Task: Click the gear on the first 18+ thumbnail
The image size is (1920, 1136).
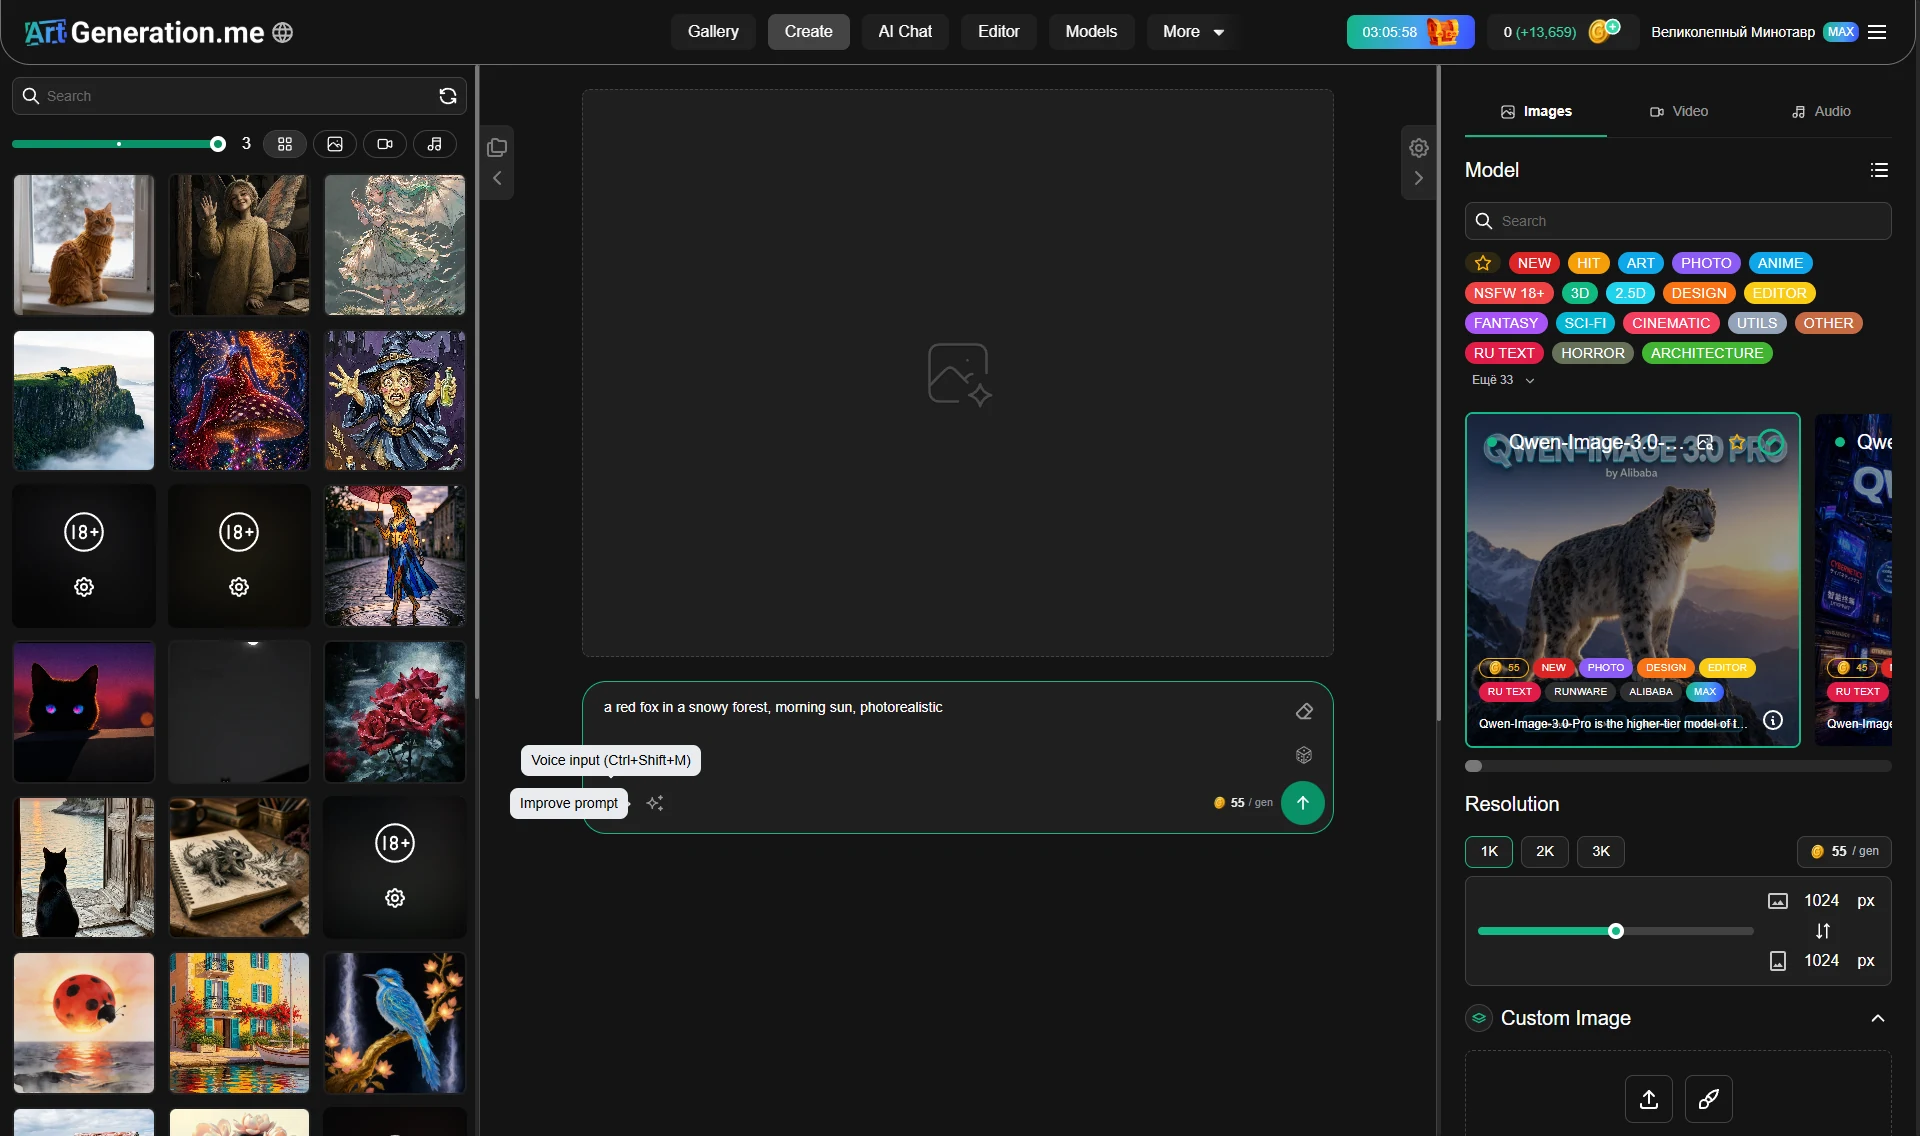Action: tap(84, 587)
